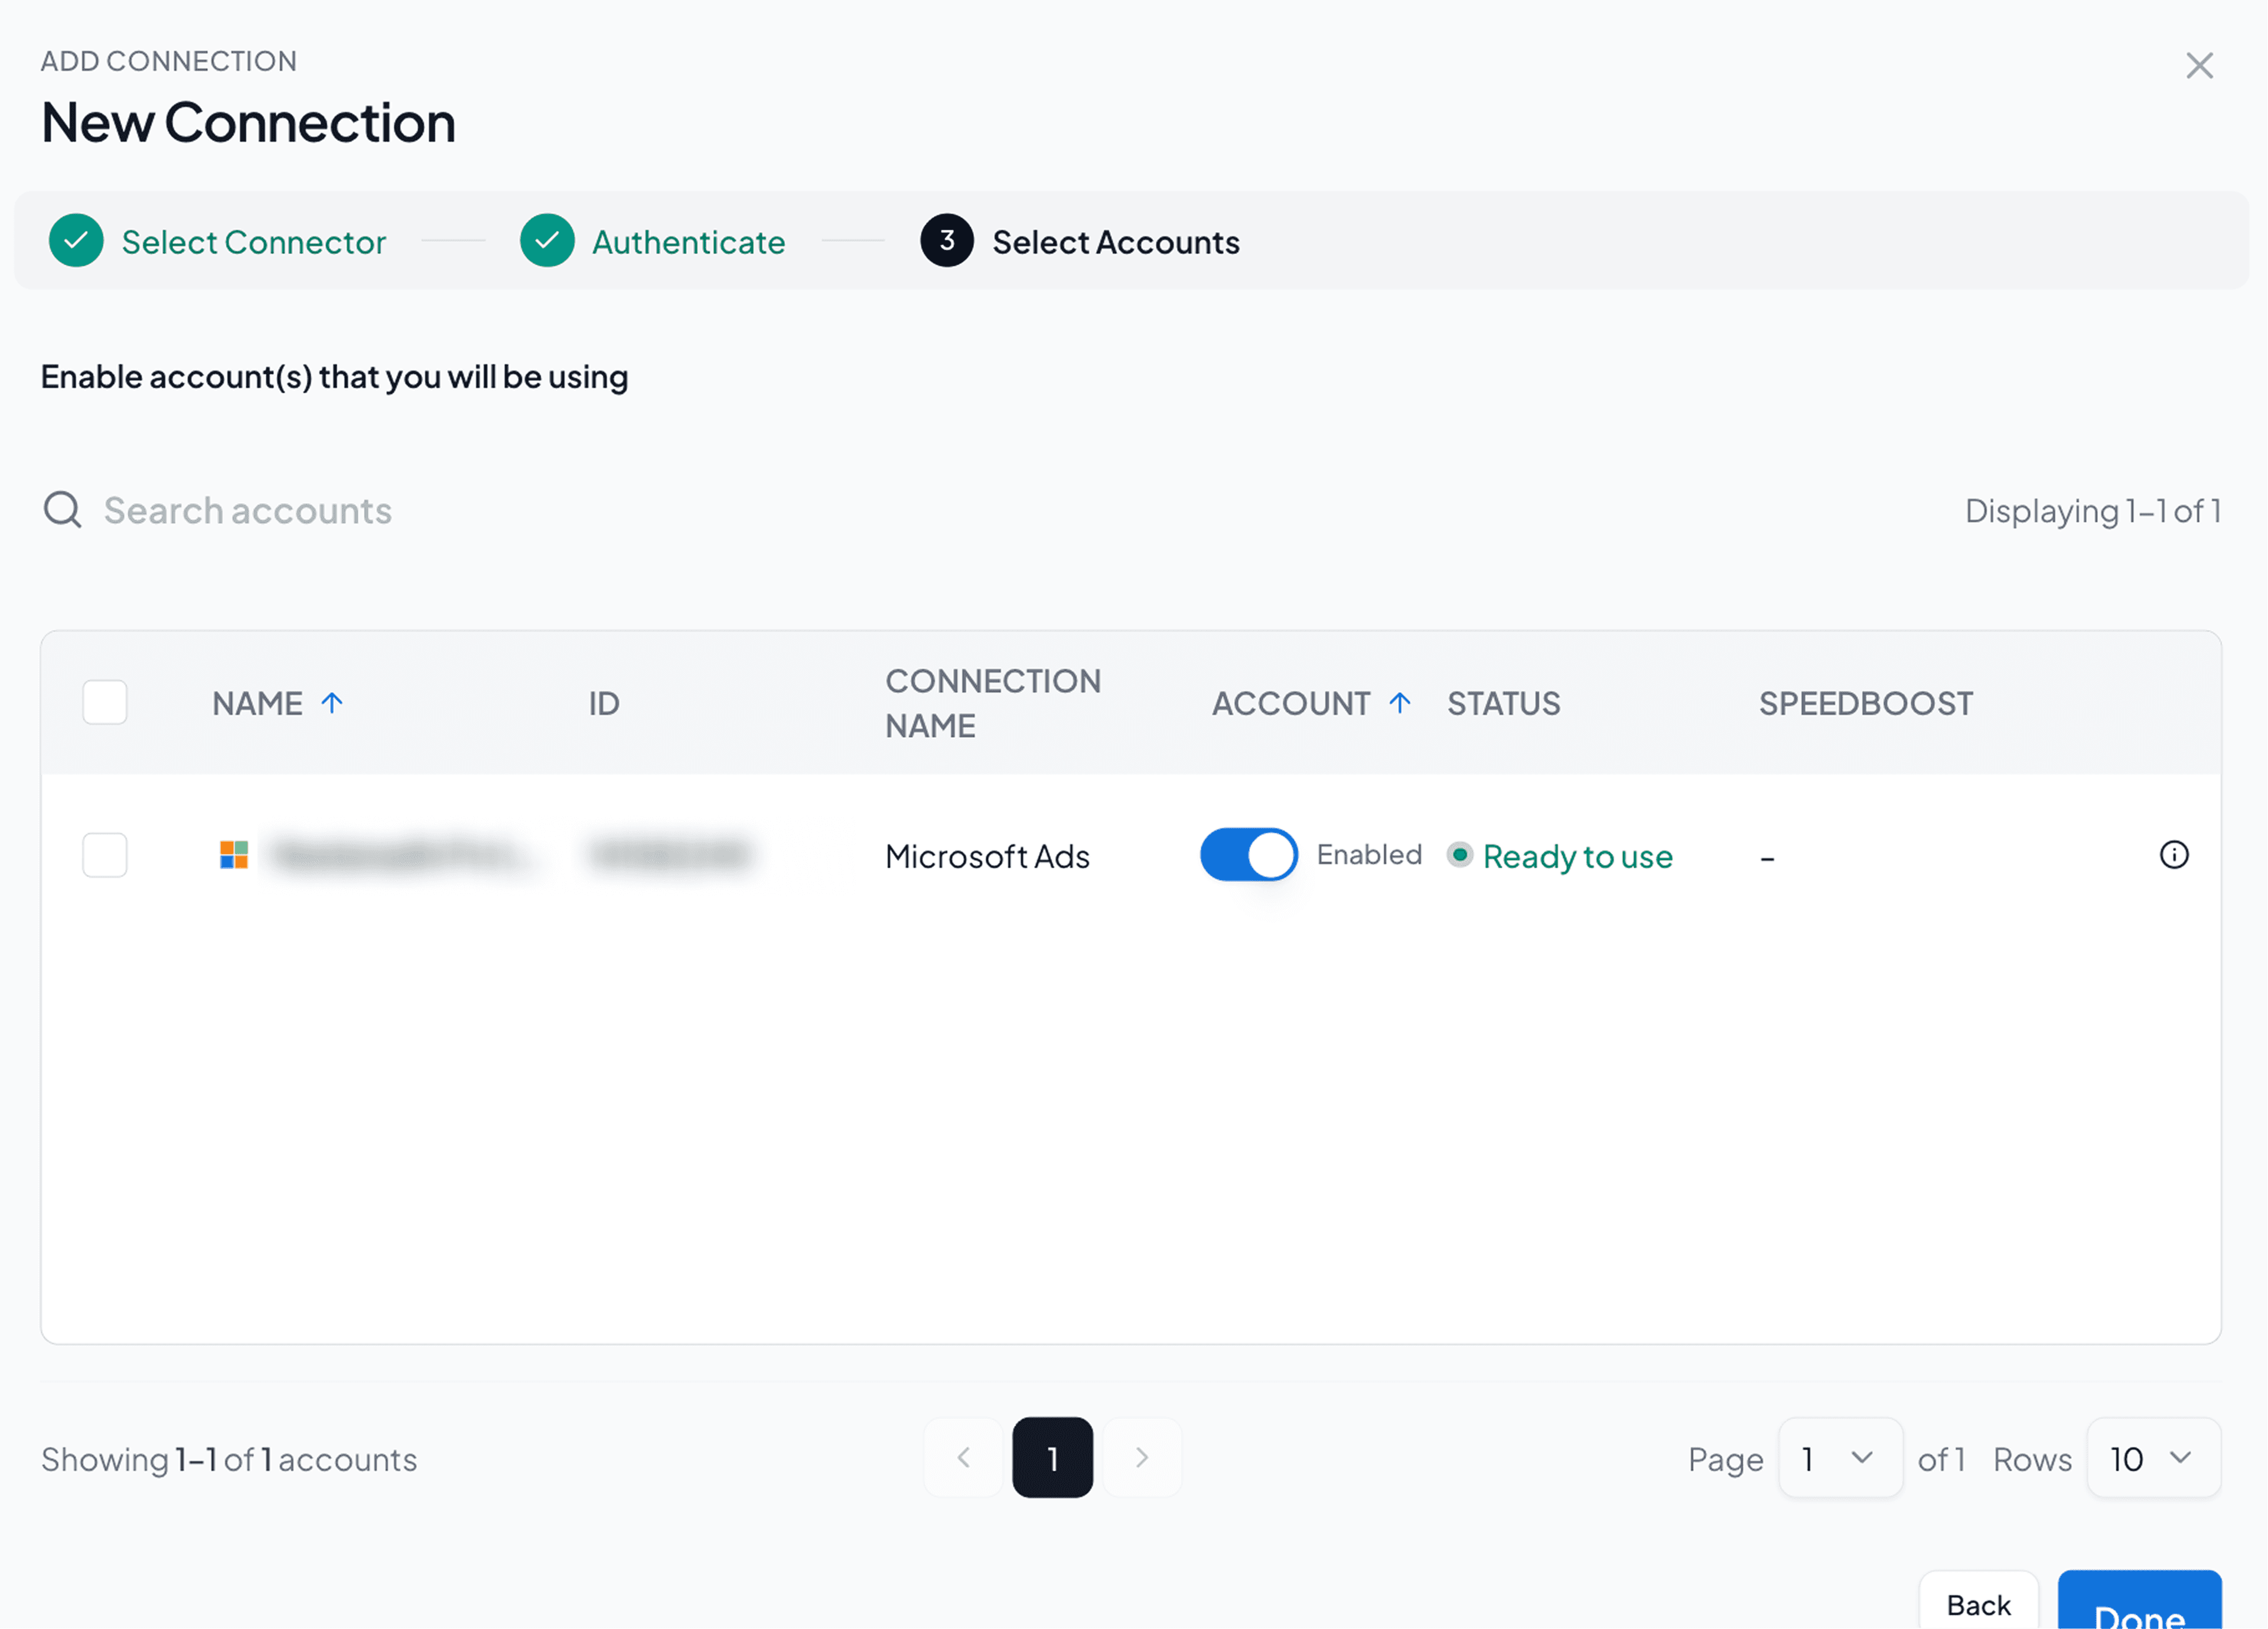Tick the select-all checkbox in the header

point(105,703)
